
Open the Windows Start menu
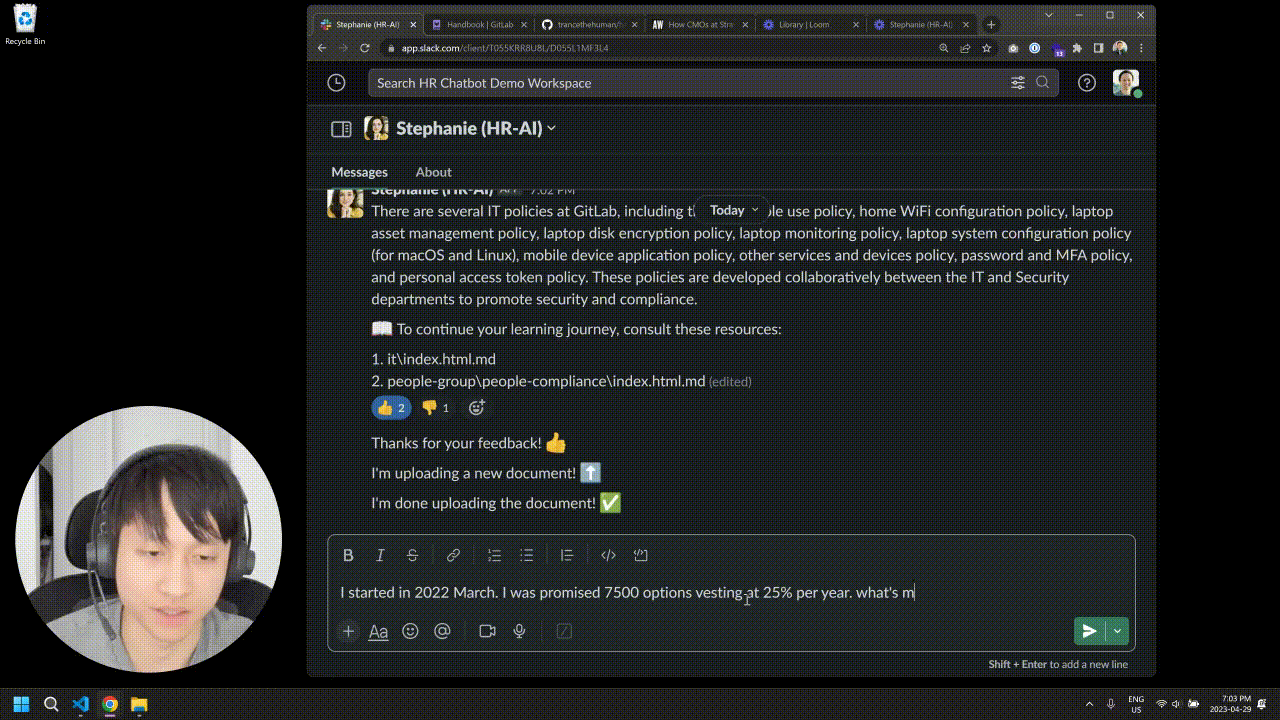point(22,704)
